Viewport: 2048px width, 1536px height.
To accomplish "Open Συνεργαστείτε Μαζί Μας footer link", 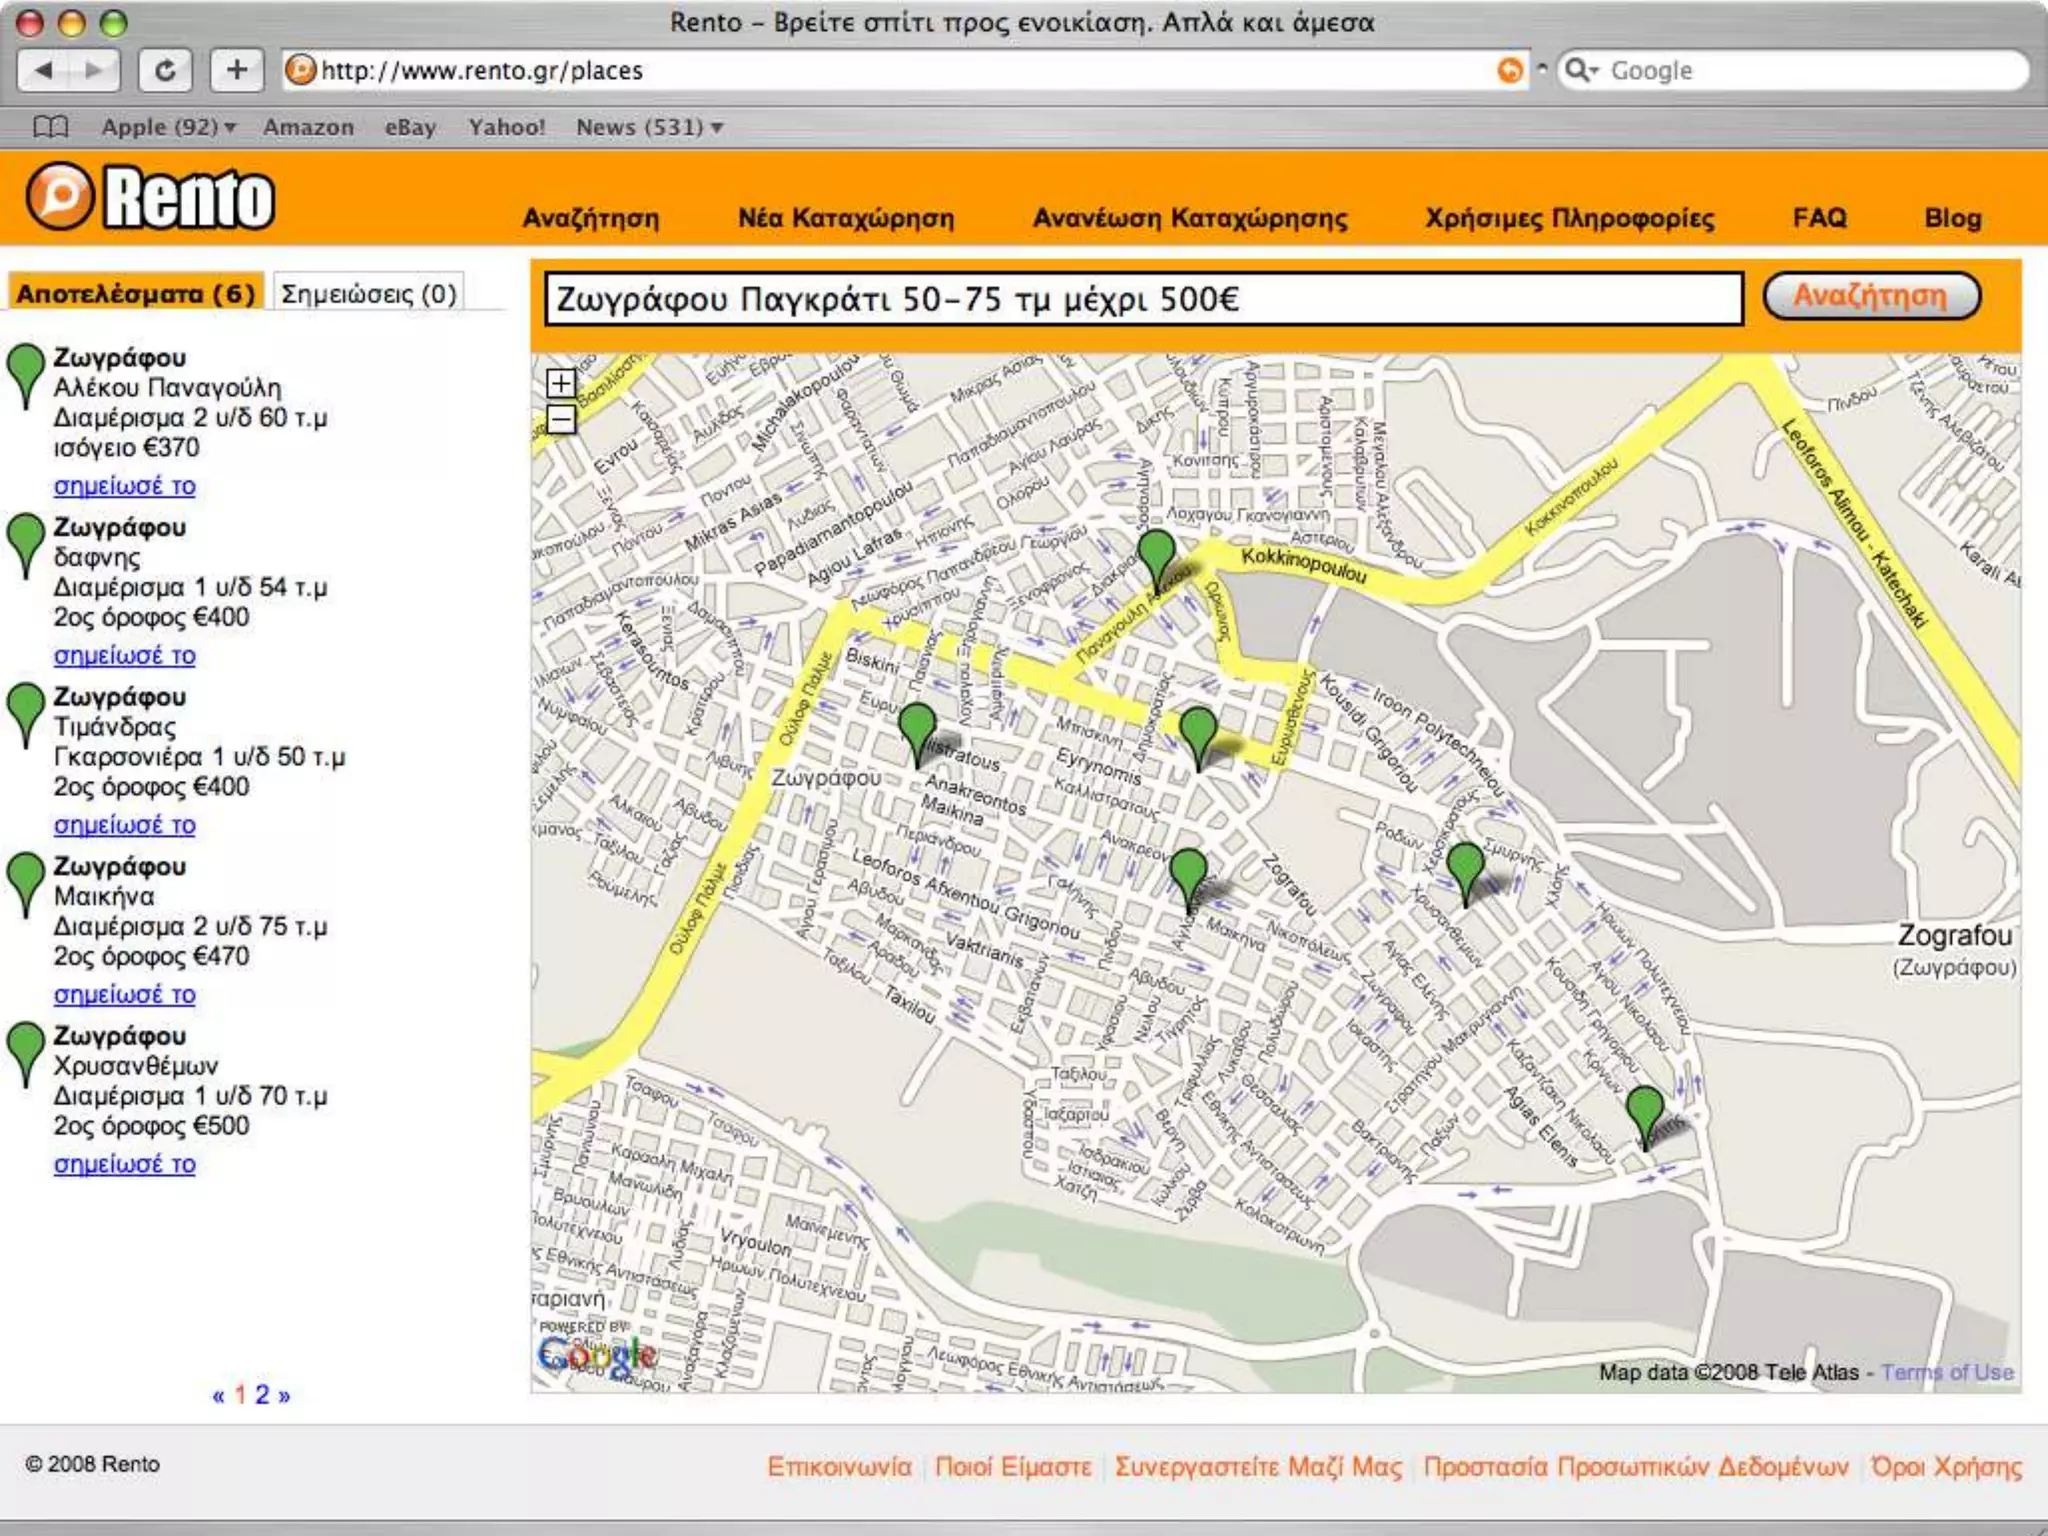I will 1258,1466.
